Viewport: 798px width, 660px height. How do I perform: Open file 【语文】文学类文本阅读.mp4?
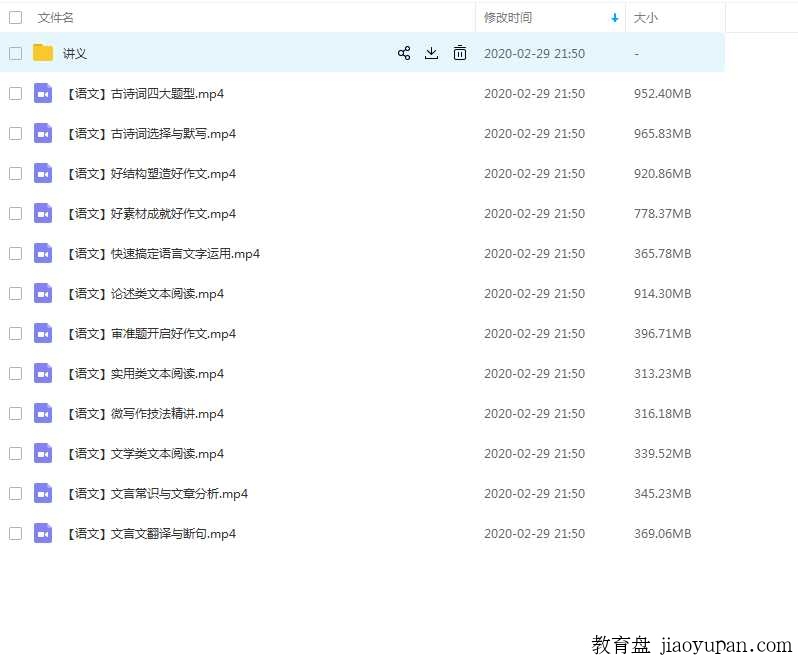[145, 454]
